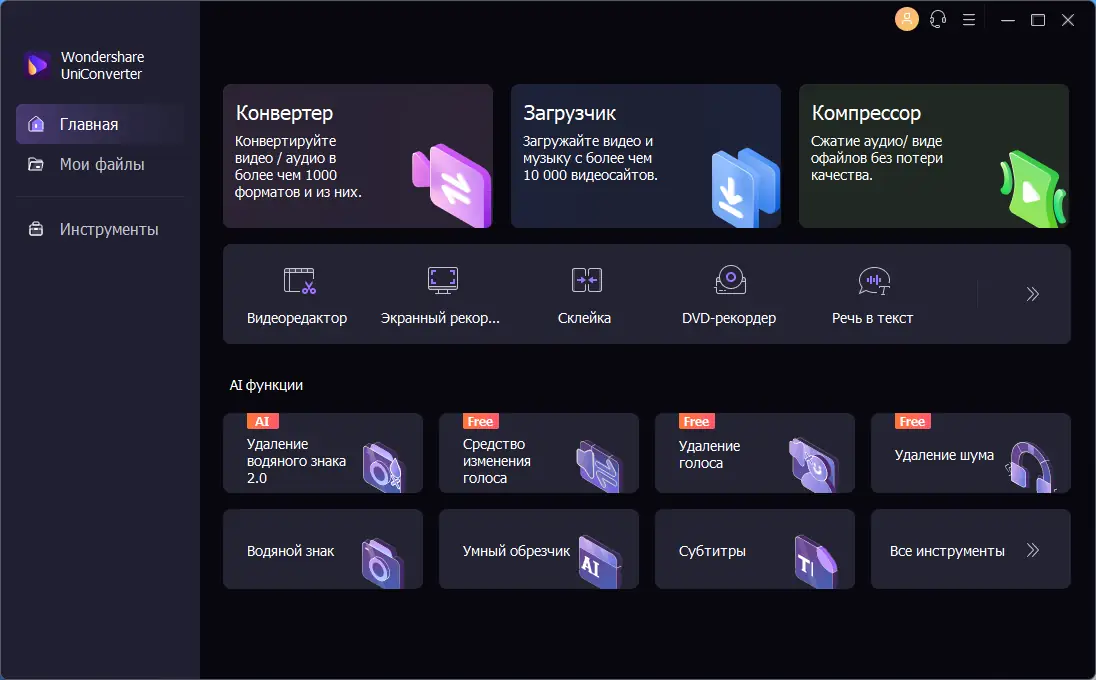Launch the Экранный рекордер
This screenshot has width=1096, height=680.
tap(440, 293)
